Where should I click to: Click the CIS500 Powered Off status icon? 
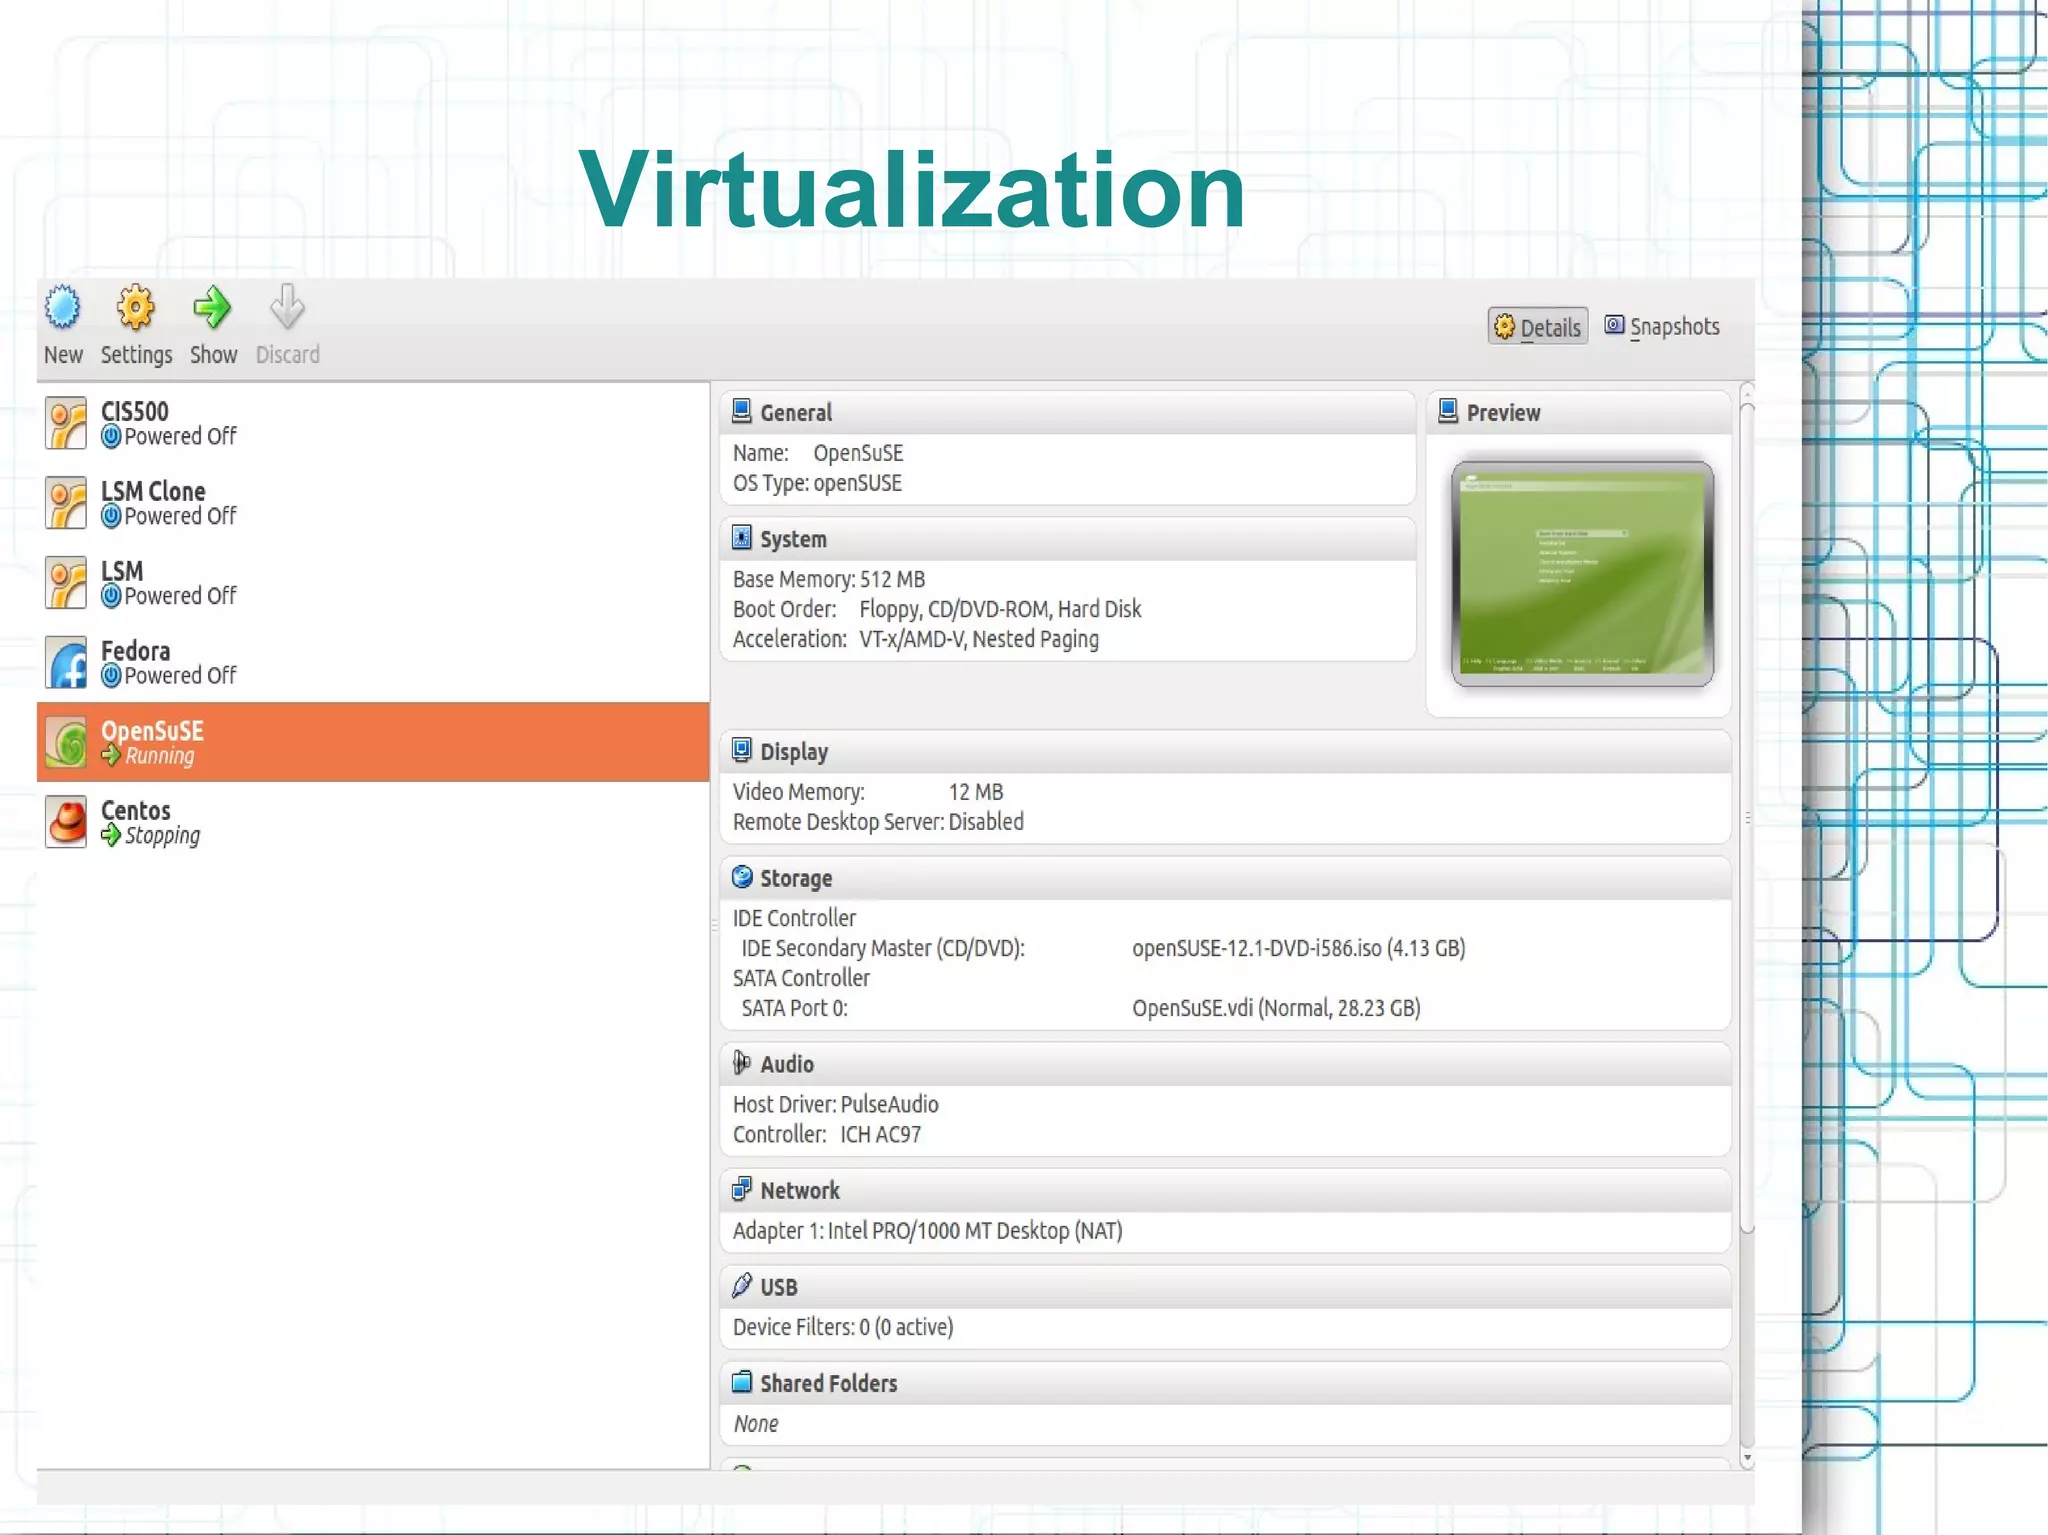(x=111, y=436)
